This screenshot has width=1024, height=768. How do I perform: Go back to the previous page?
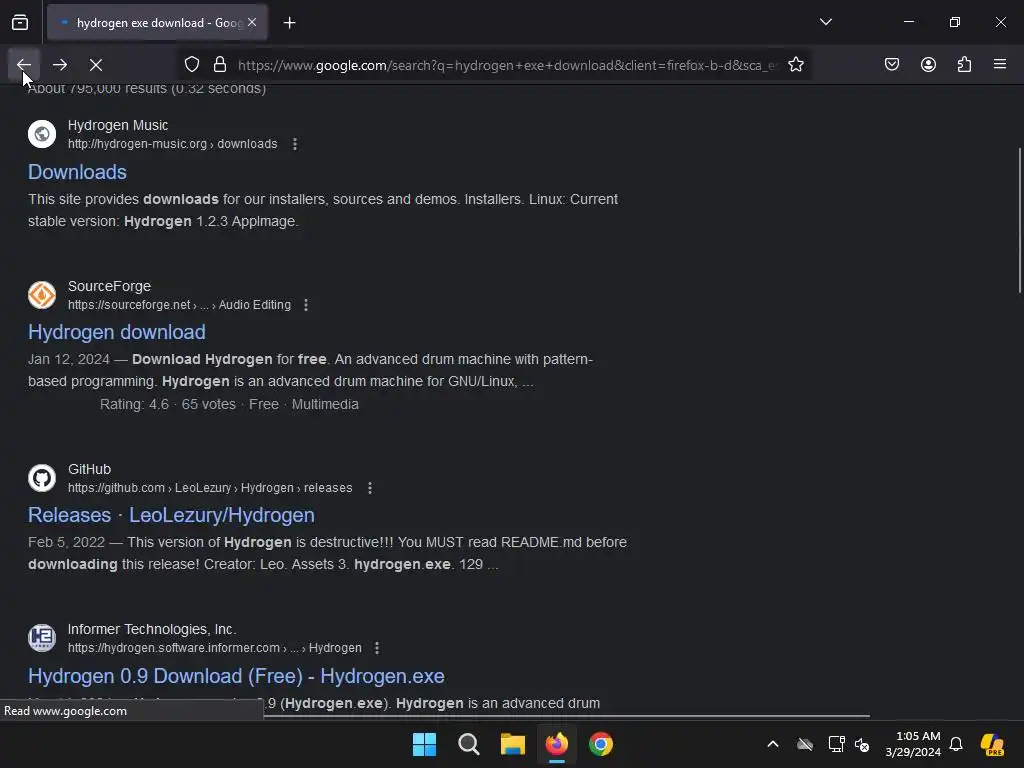tap(24, 65)
